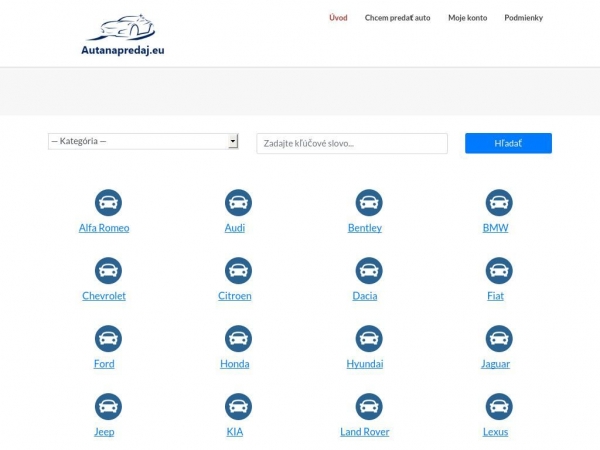Click the car icon above KIA
The image size is (600, 450).
[238, 406]
